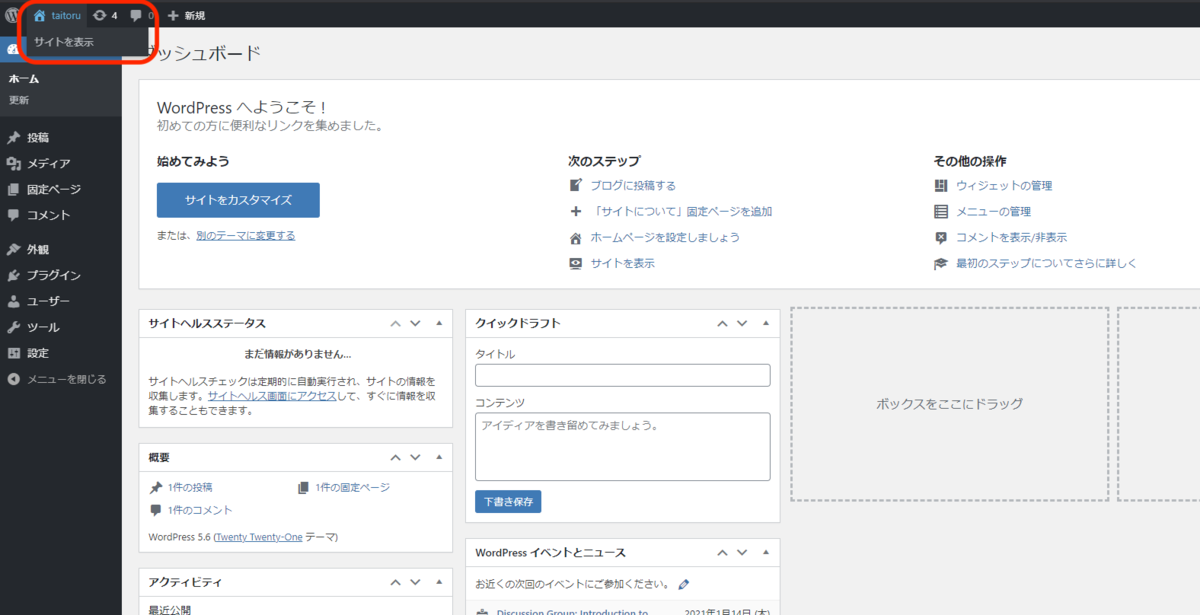
Task: Click the ホームページを設定しましょう link
Action: click(x=665, y=237)
